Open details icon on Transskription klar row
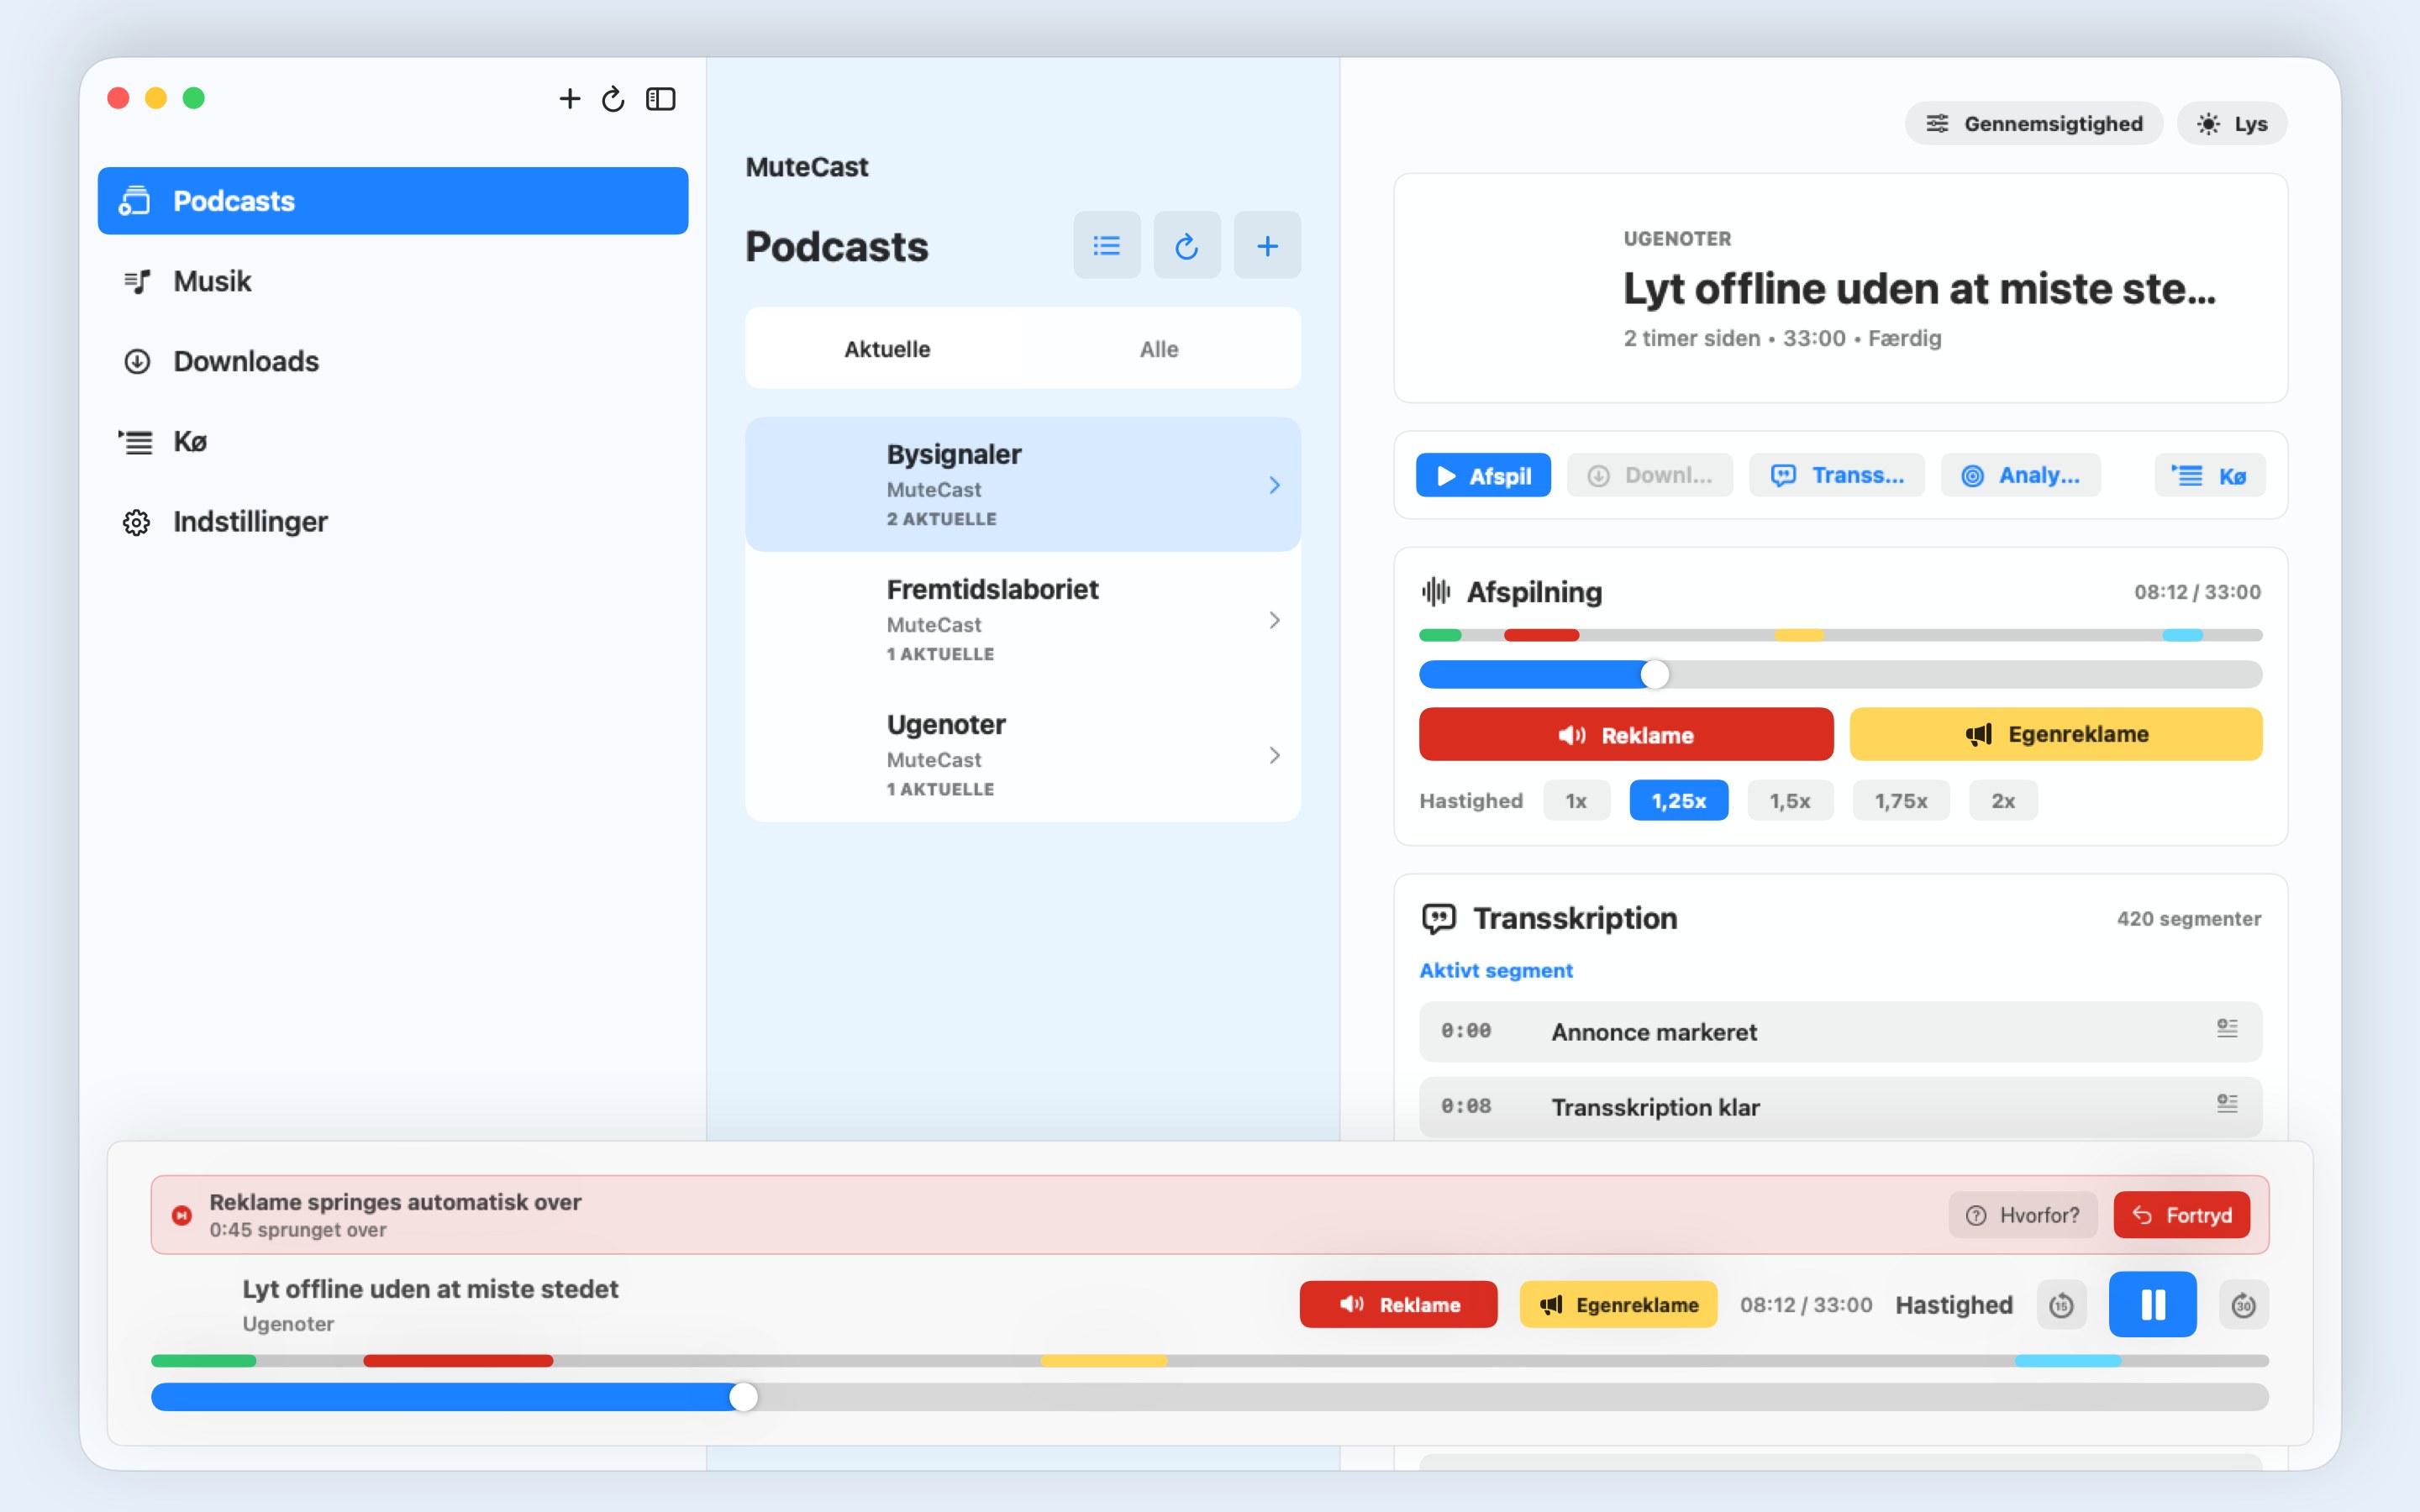 pyautogui.click(x=2227, y=1103)
